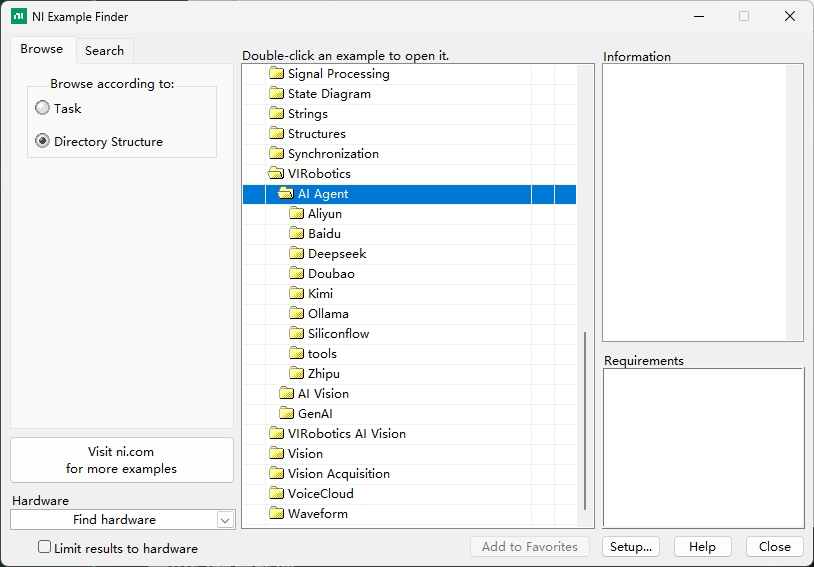
Task: Click the NI logo in title bar
Action: click(x=18, y=17)
